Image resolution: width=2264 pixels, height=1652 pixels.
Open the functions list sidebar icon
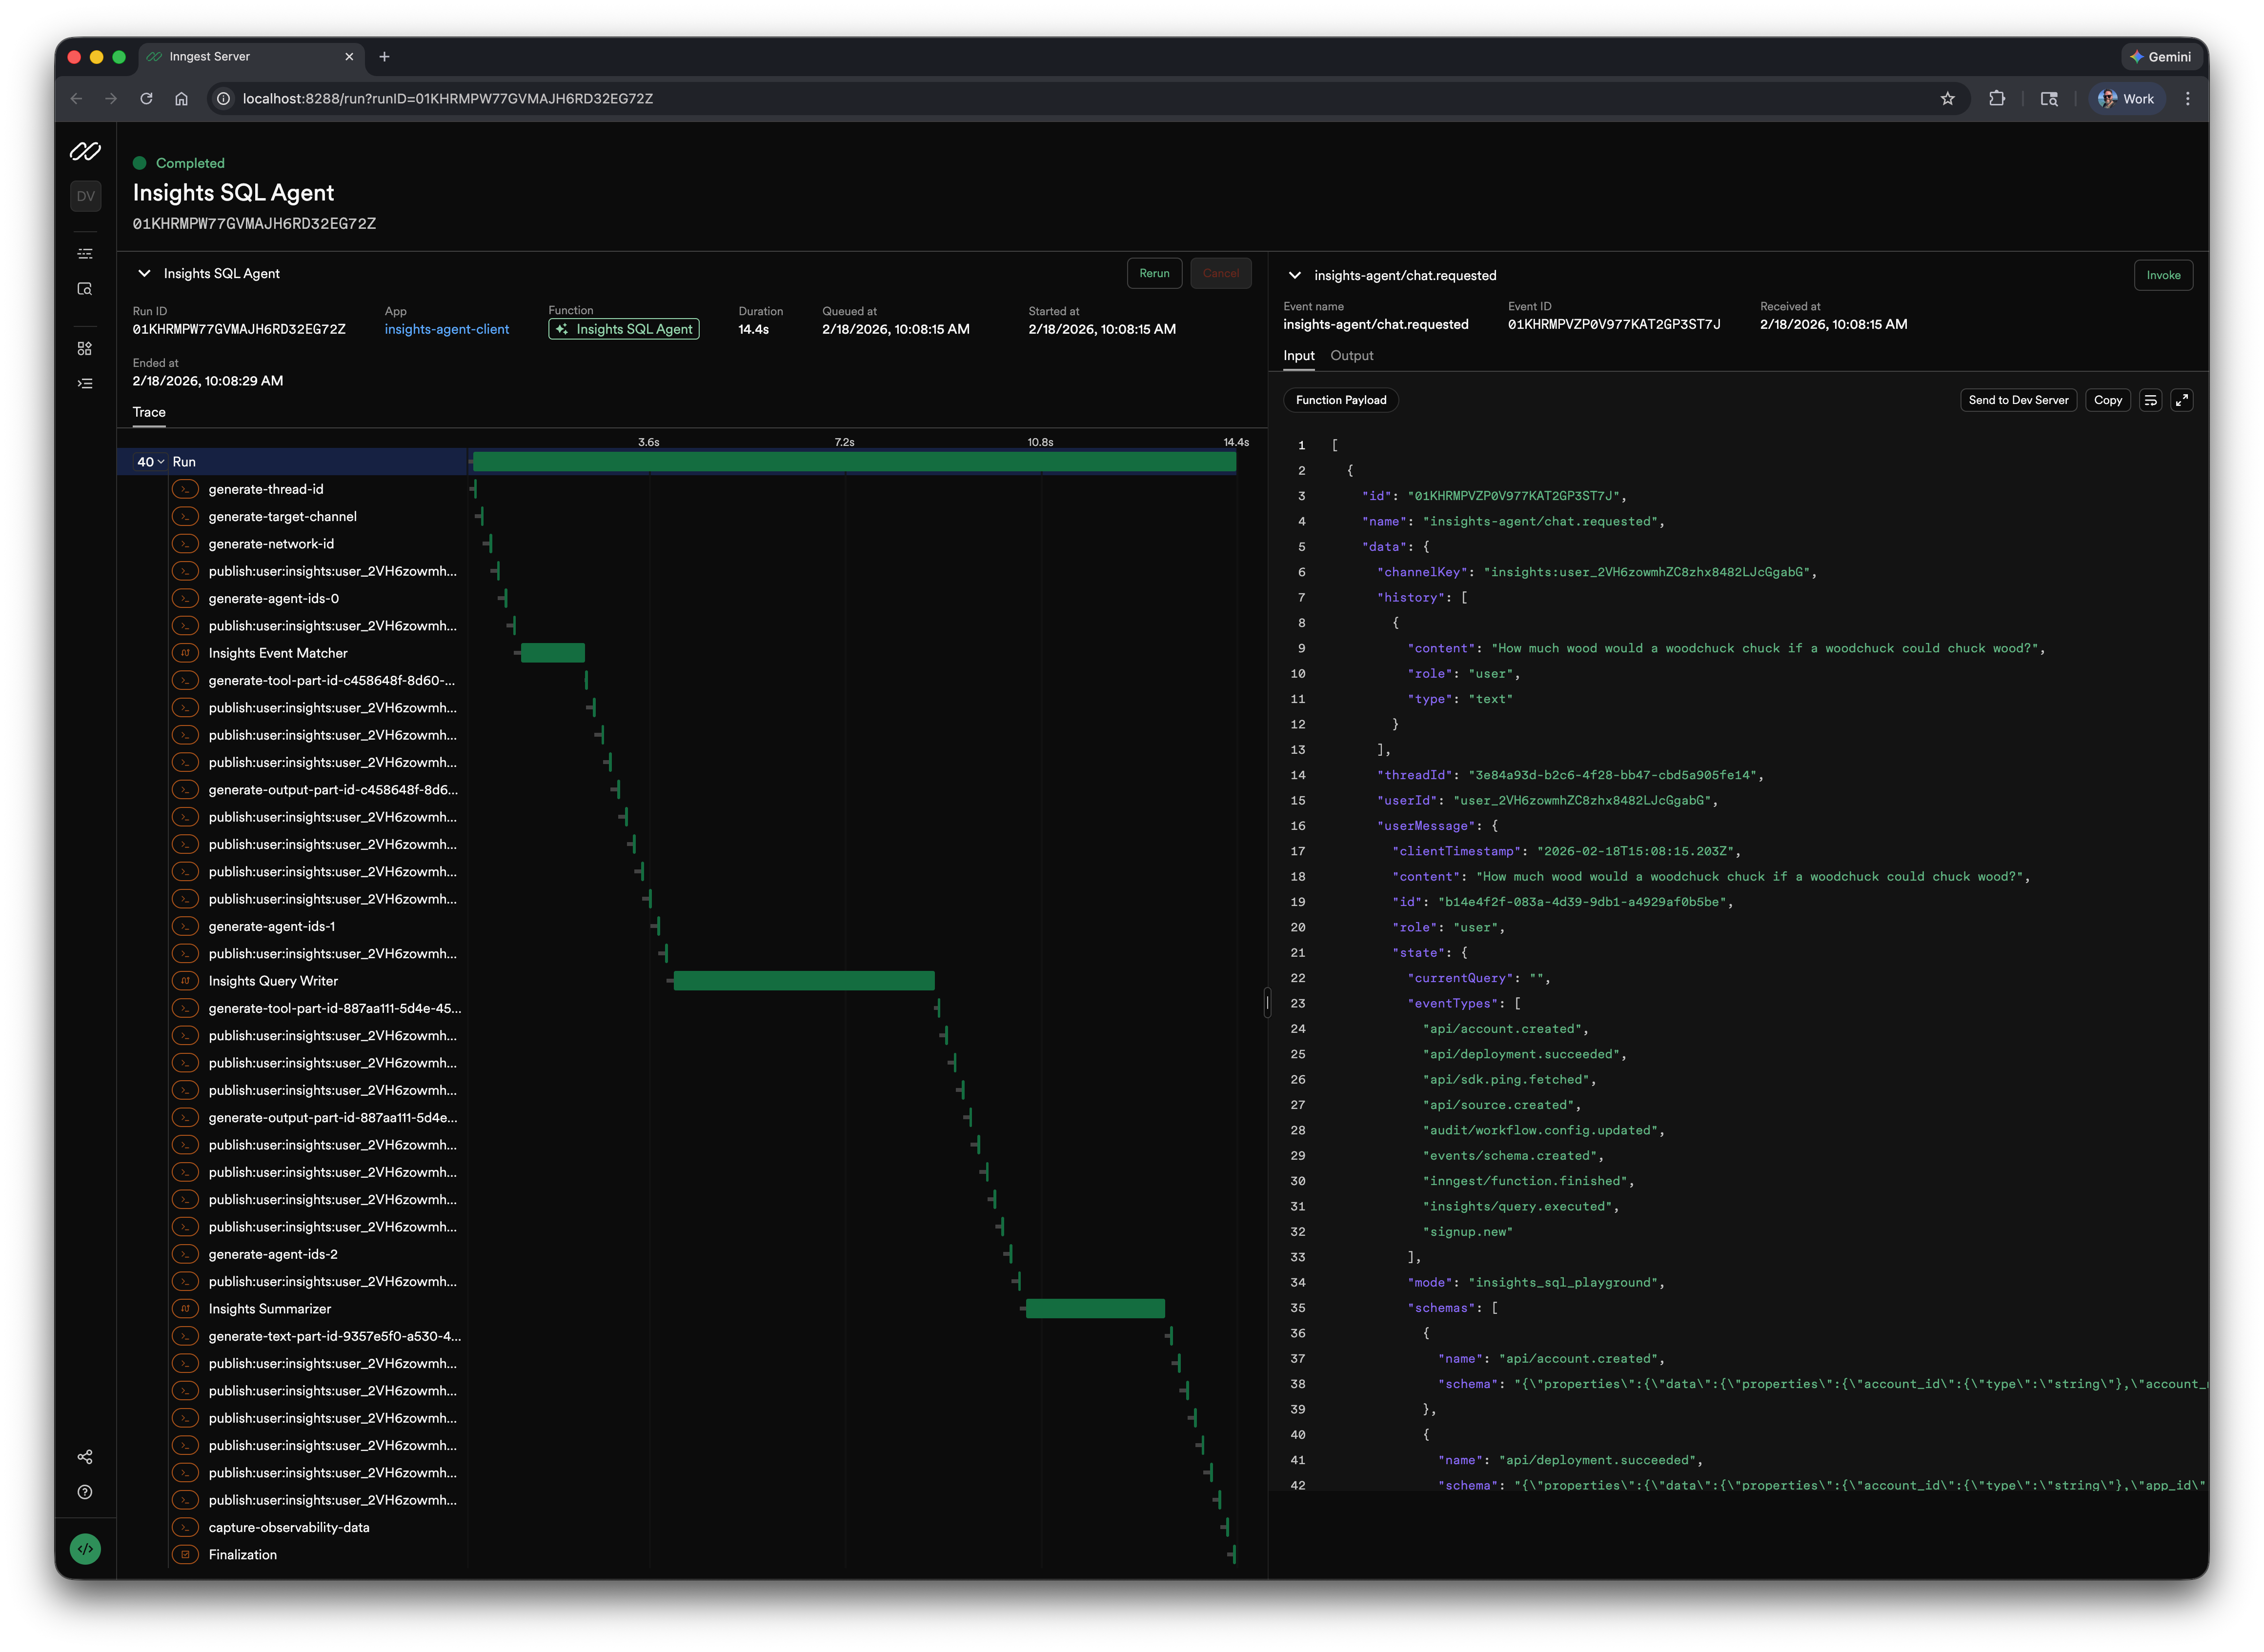point(85,384)
